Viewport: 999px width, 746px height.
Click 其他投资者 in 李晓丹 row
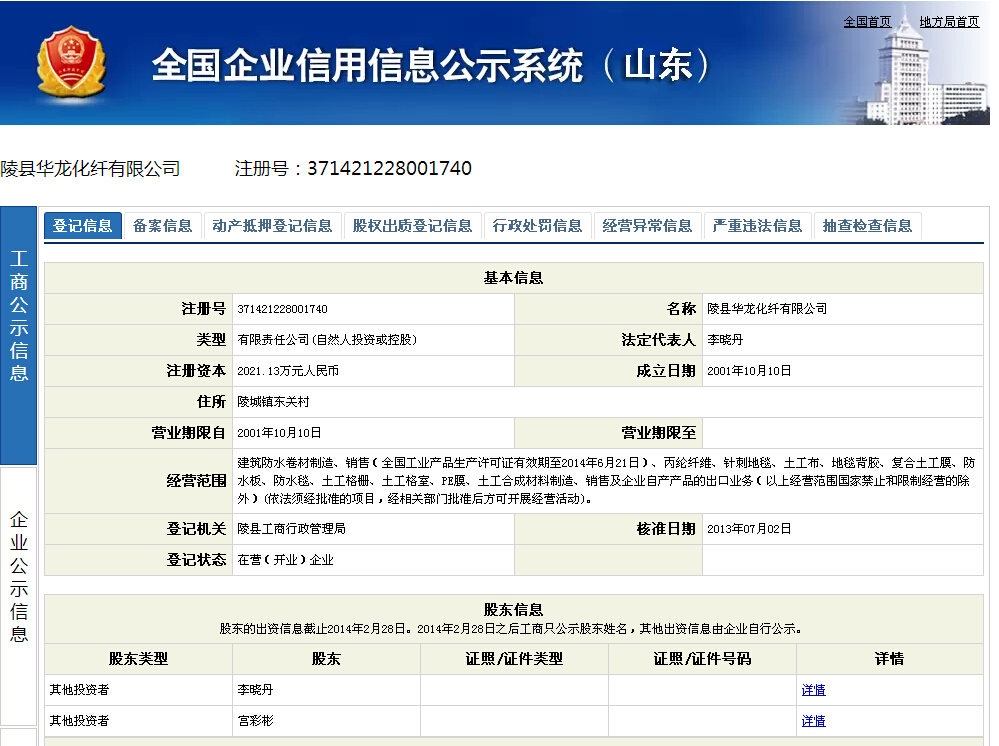point(80,690)
